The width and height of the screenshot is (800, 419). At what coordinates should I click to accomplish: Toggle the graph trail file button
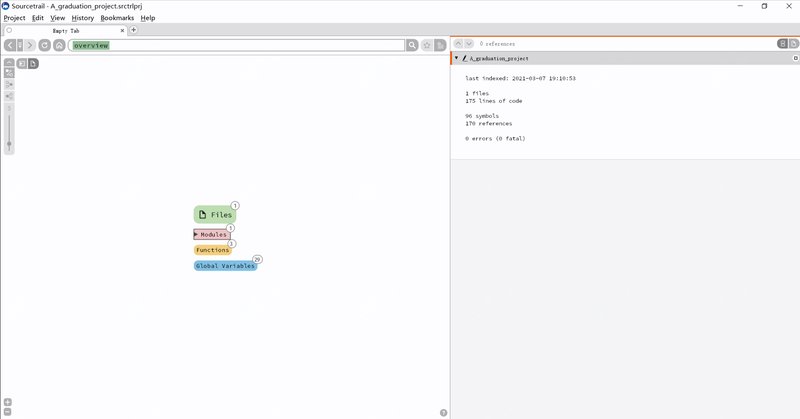pyautogui.click(x=33, y=63)
